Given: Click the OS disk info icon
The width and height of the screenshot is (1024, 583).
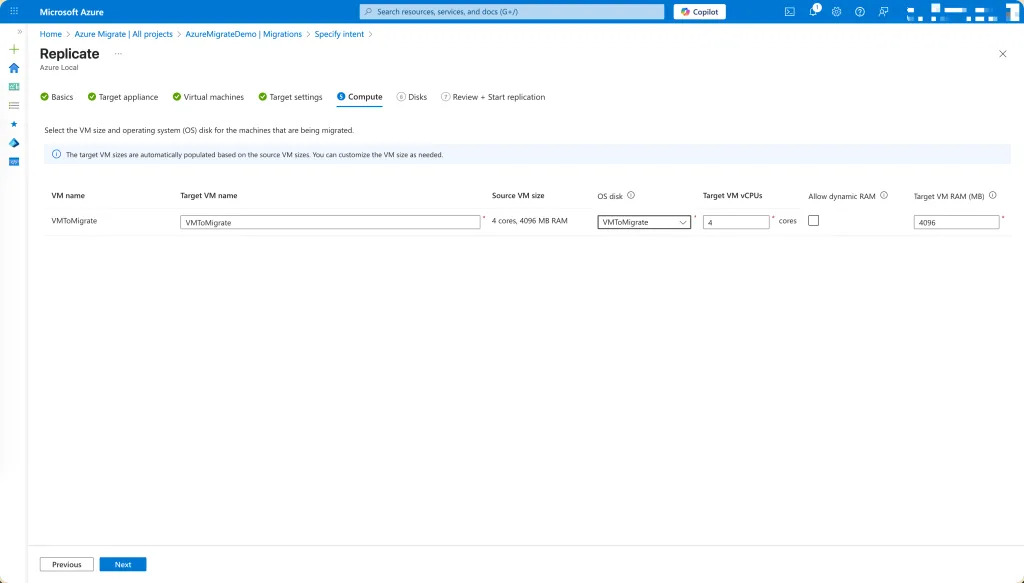Looking at the screenshot, I should click(631, 196).
